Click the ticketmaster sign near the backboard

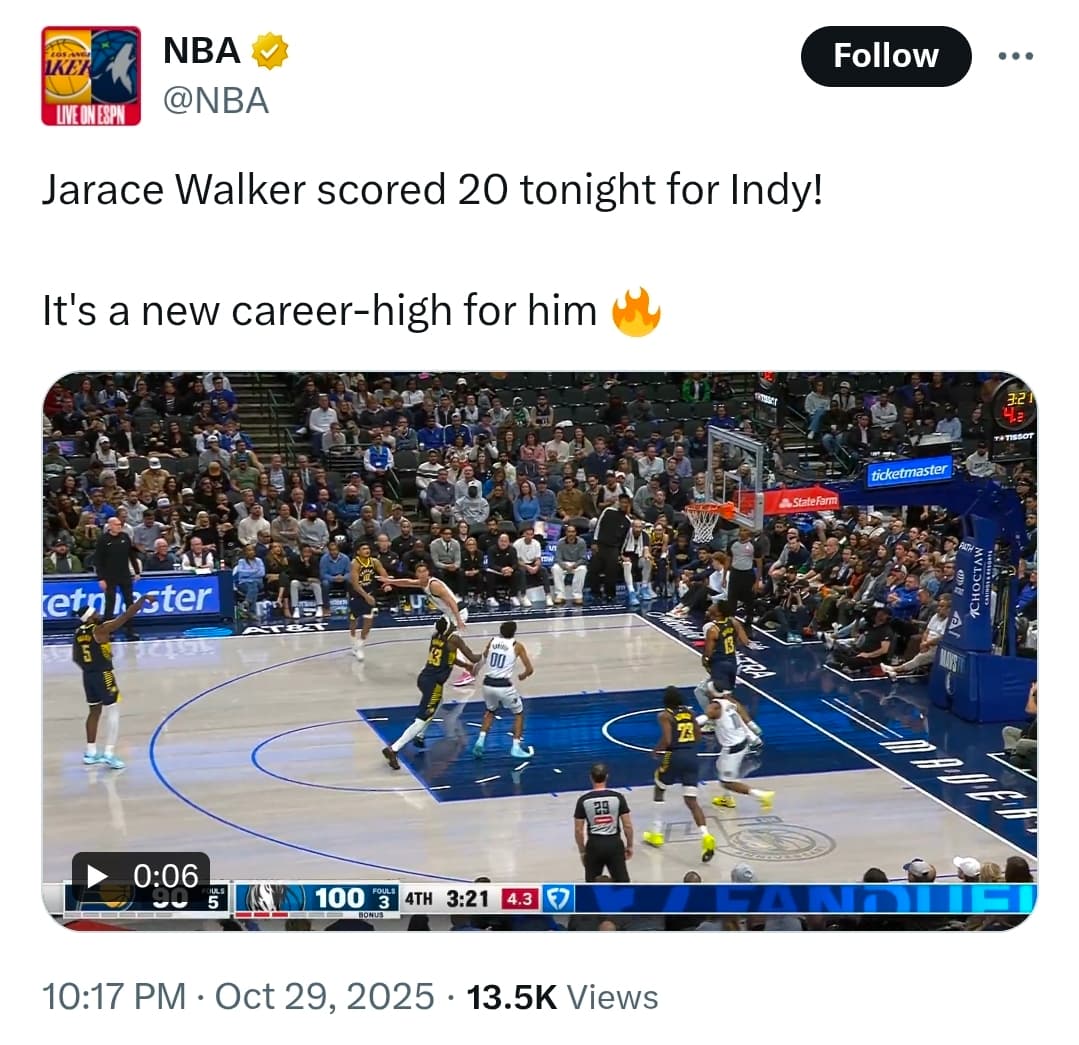pyautogui.click(x=908, y=472)
